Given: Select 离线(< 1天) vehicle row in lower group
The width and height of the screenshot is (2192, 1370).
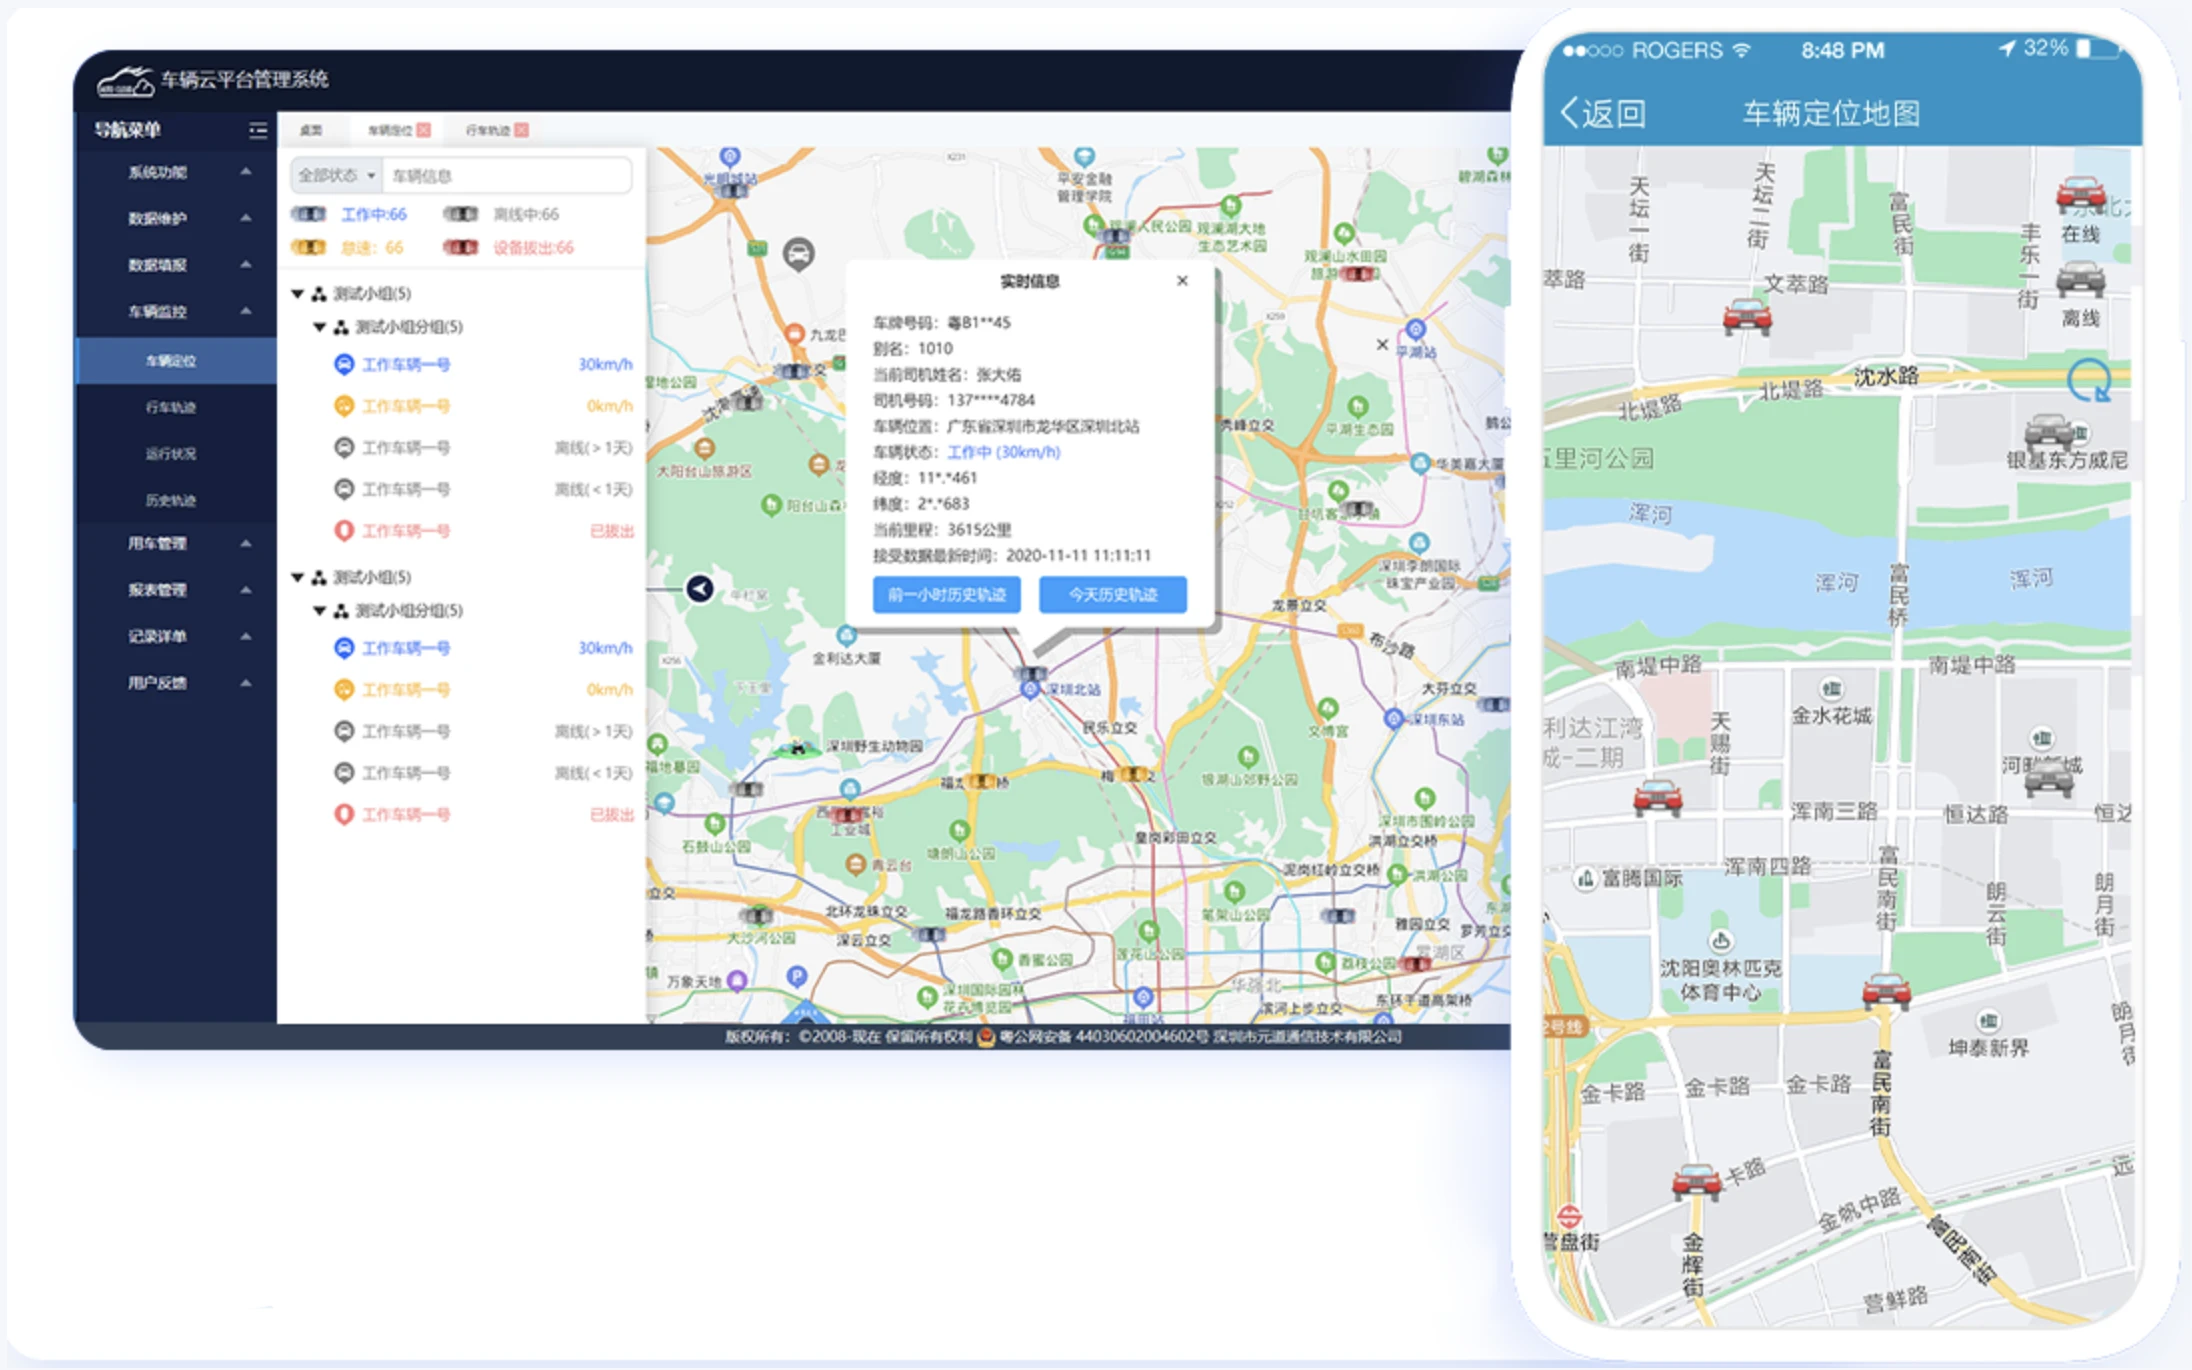Looking at the screenshot, I should tap(483, 773).
